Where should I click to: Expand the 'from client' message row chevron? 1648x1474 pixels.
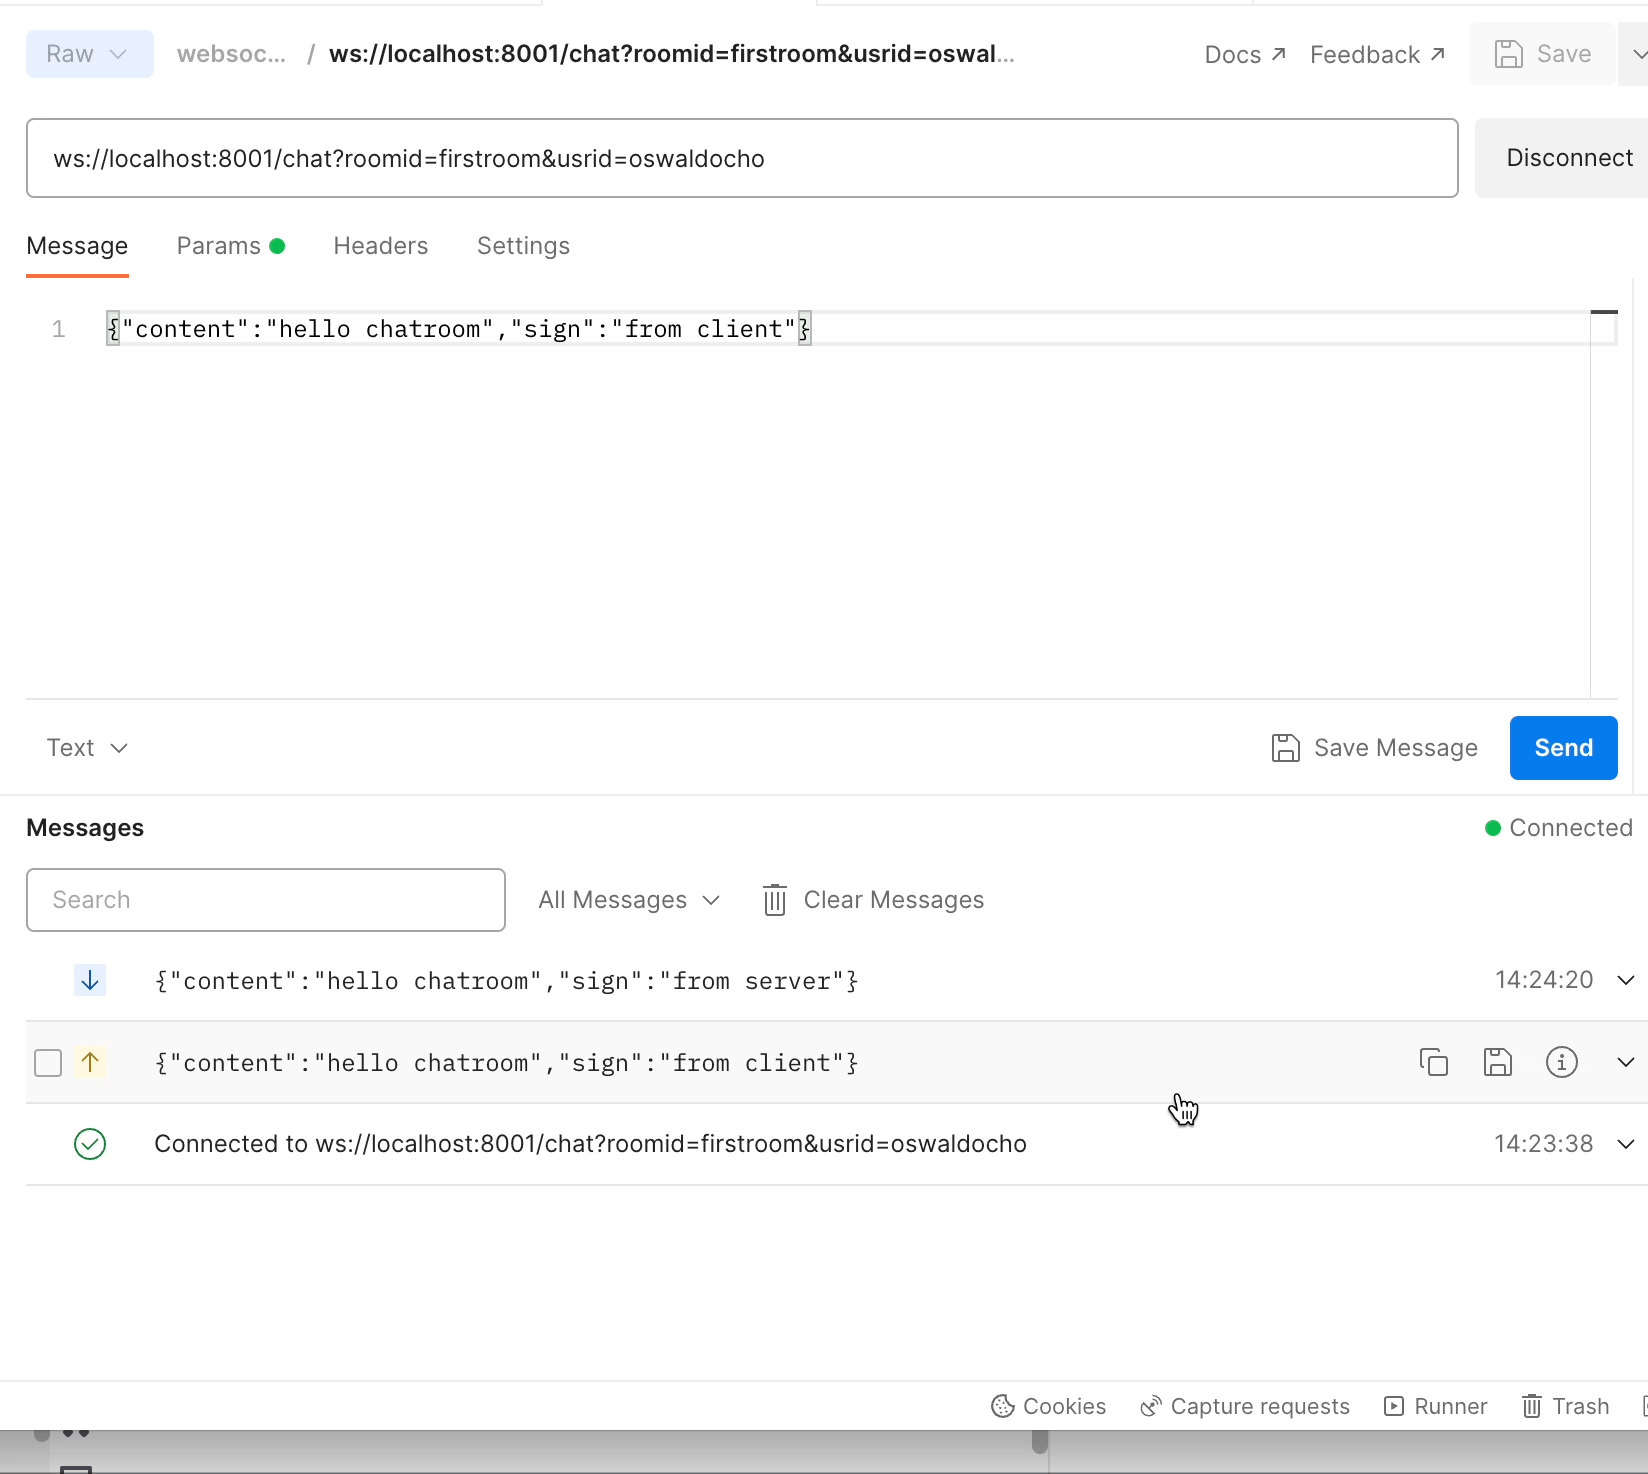pos(1626,1062)
